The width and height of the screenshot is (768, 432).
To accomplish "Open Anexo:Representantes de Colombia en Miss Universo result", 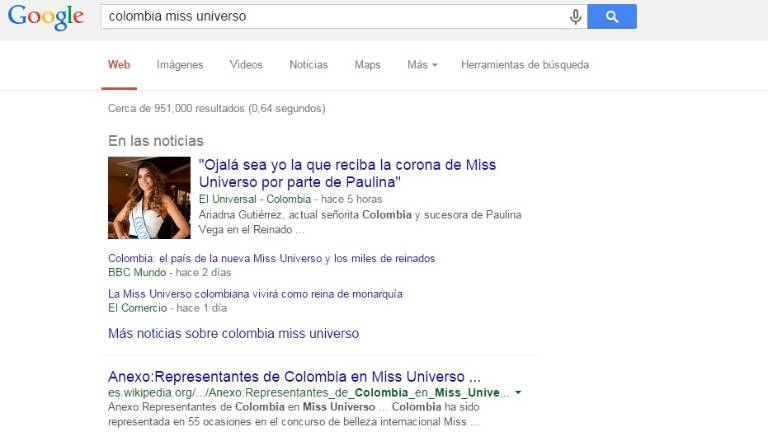I will [x=294, y=377].
